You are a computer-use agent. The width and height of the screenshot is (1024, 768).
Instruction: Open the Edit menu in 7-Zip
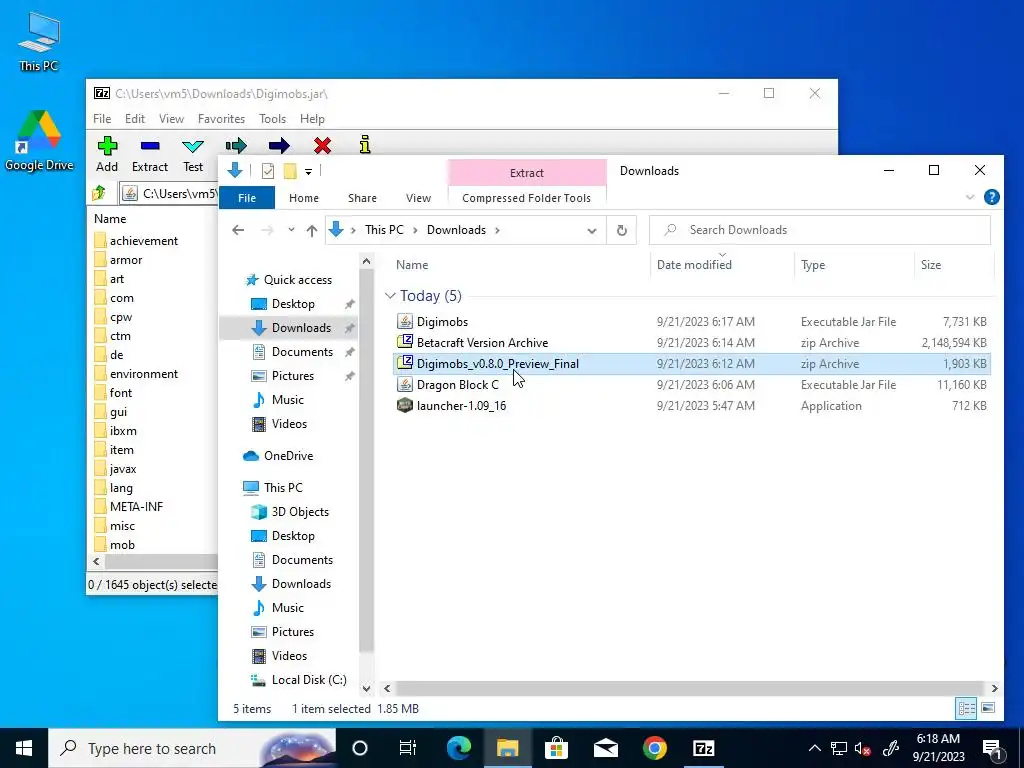coord(135,119)
